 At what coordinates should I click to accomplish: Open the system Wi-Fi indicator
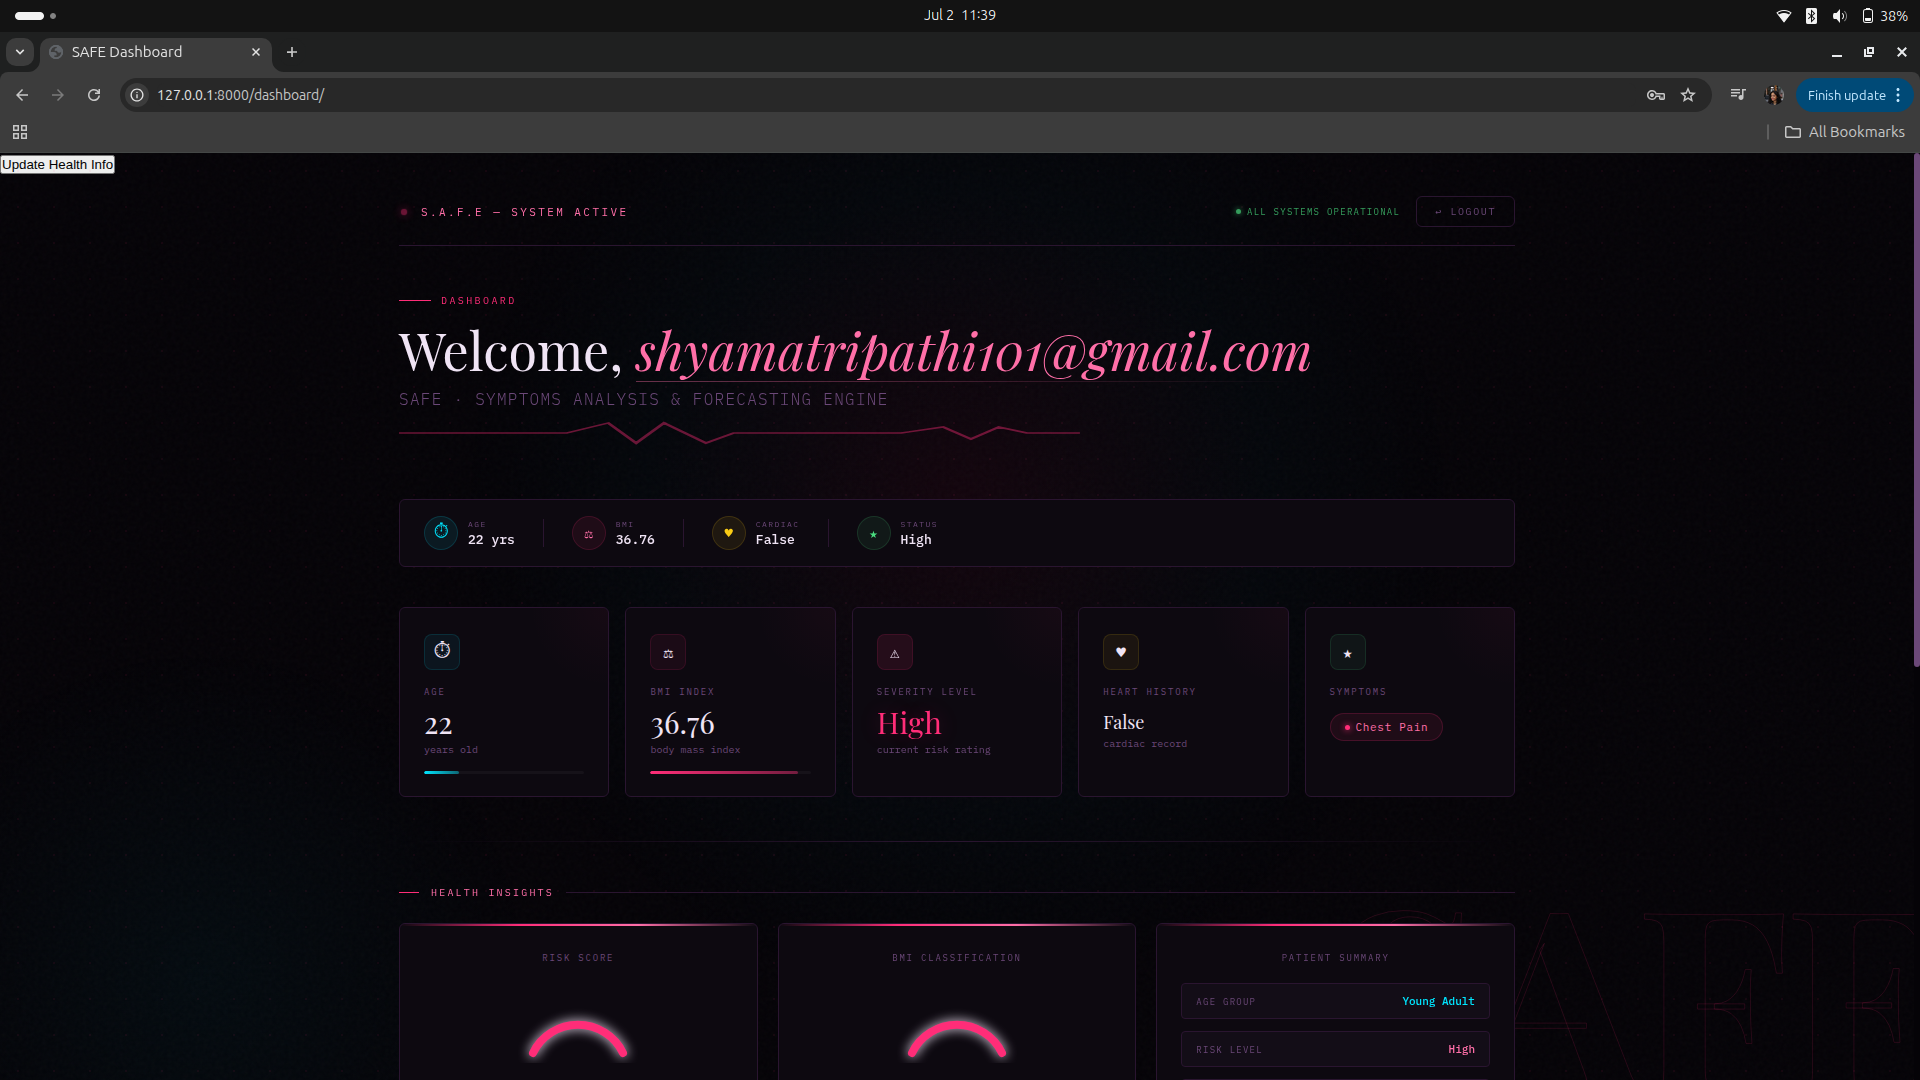(1783, 15)
